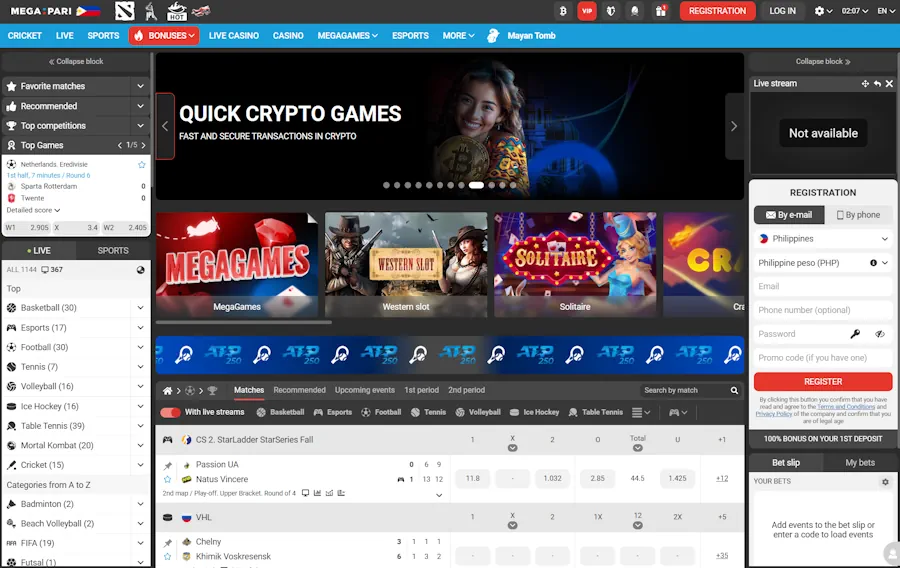Select By e-mail registration method
The height and width of the screenshot is (568, 900).
coord(789,215)
